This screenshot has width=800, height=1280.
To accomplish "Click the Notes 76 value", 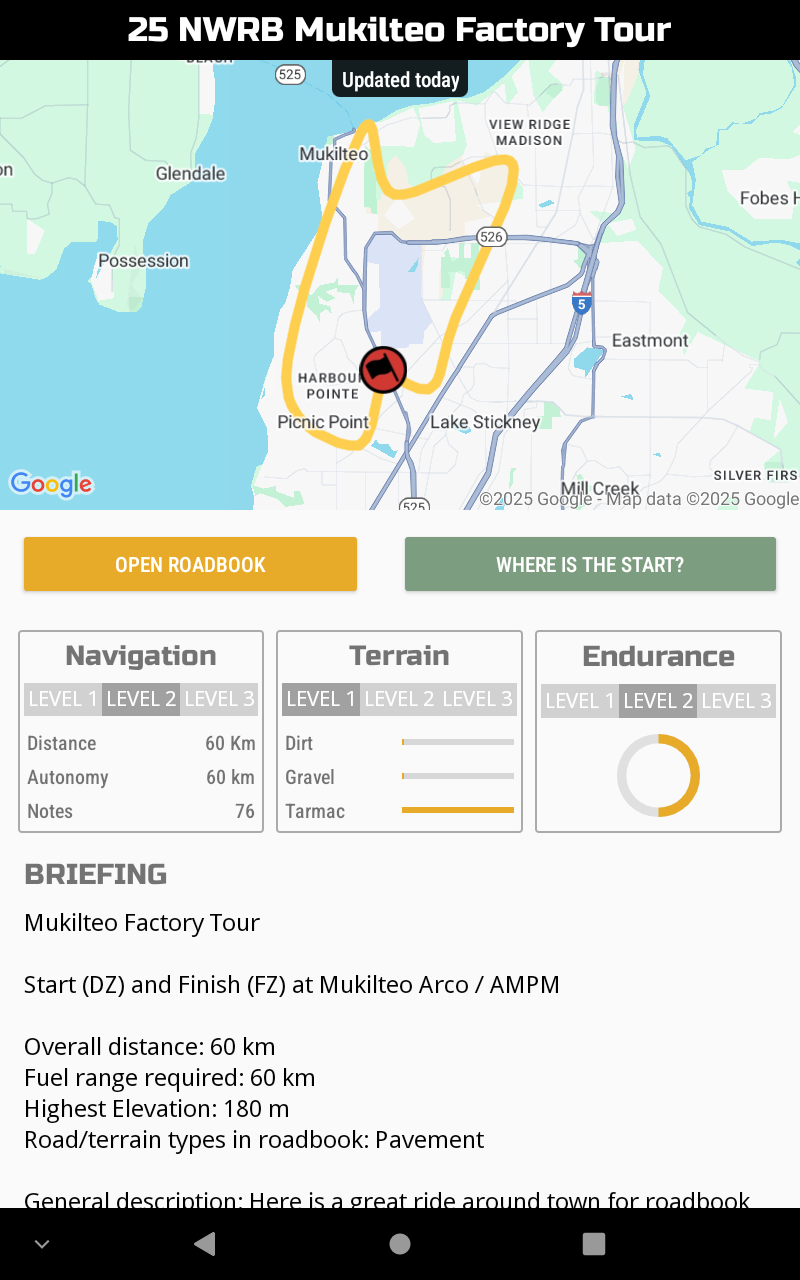I will [245, 811].
